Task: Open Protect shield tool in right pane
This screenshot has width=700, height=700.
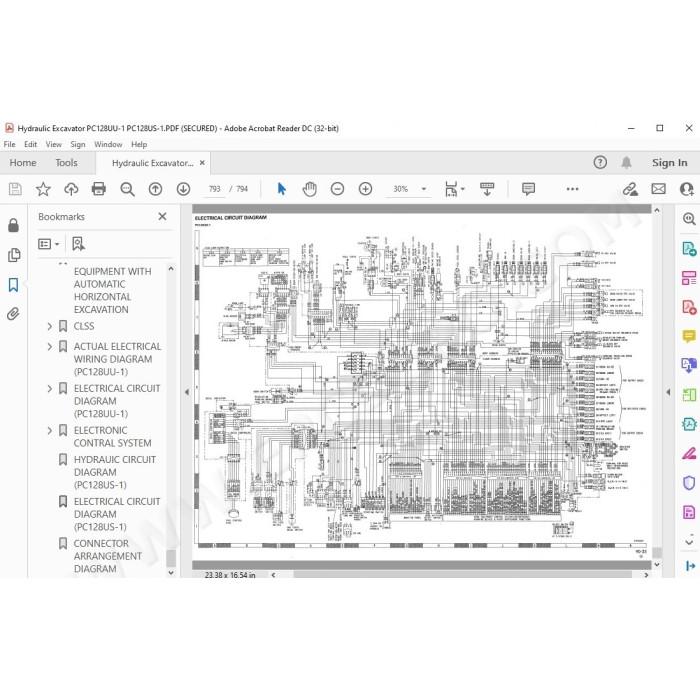Action: click(689, 483)
